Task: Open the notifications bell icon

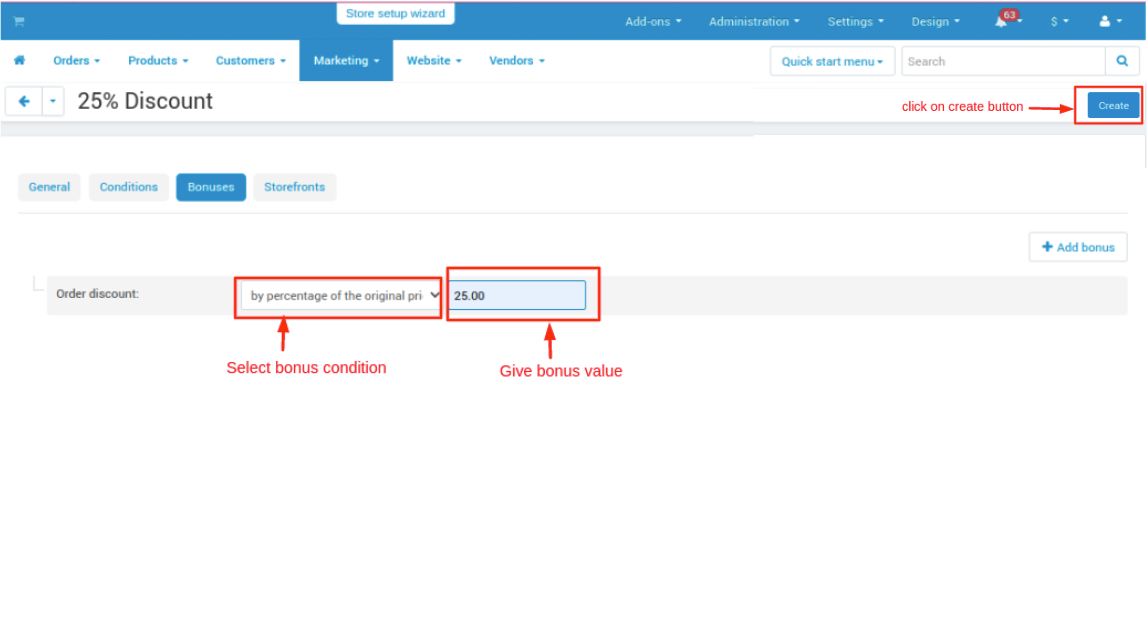Action: coord(1002,21)
